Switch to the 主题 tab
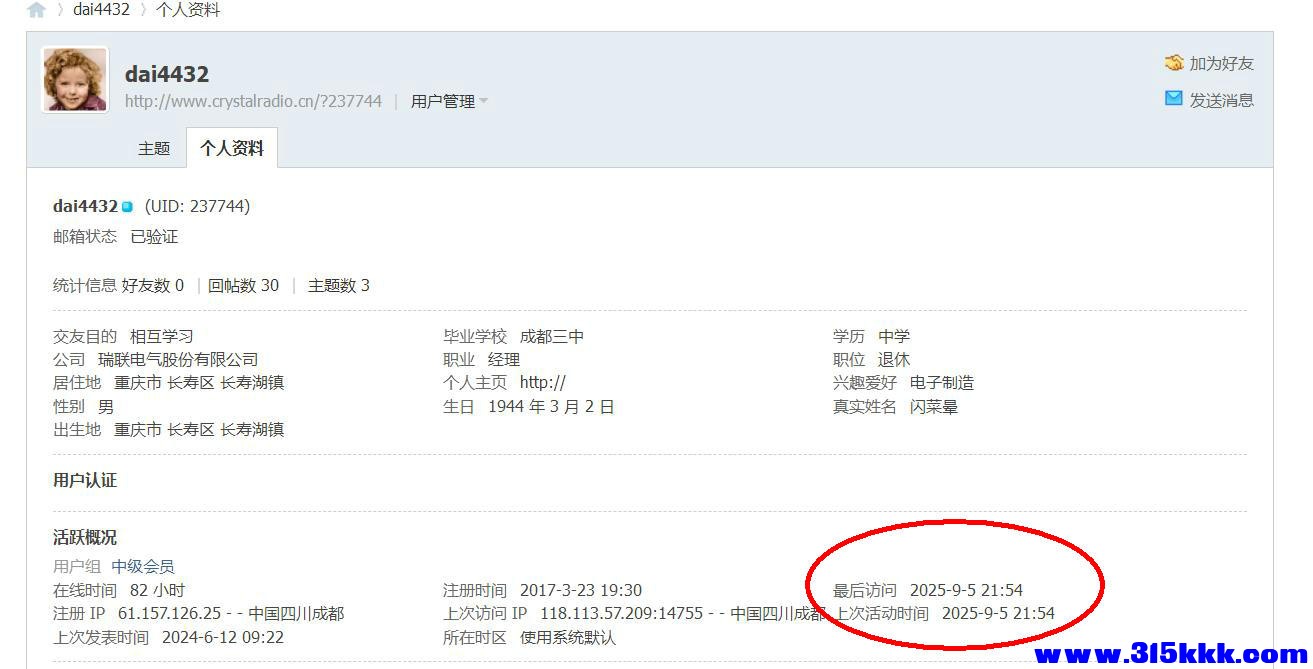The height and width of the screenshot is (669, 1313). (154, 148)
